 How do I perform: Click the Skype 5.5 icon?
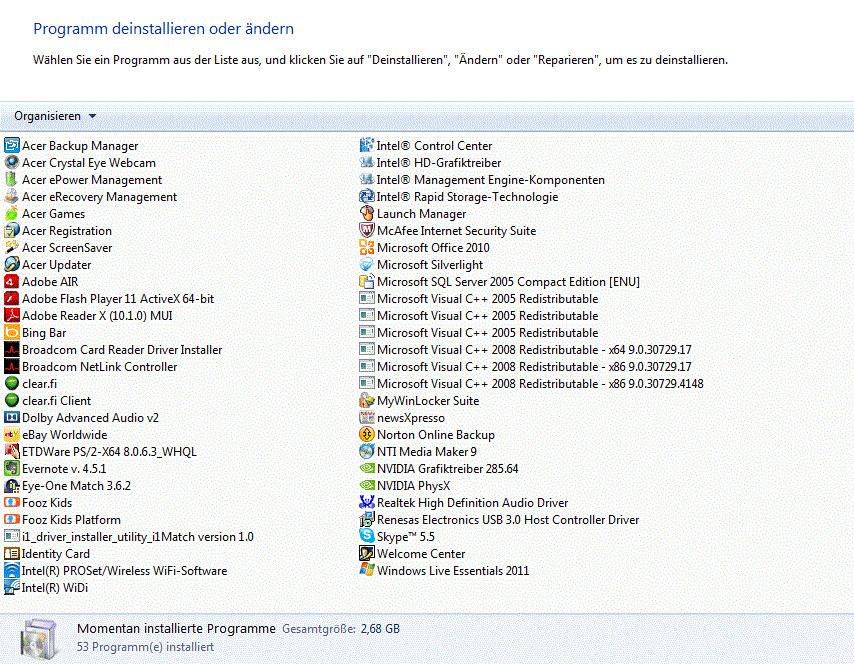click(367, 537)
